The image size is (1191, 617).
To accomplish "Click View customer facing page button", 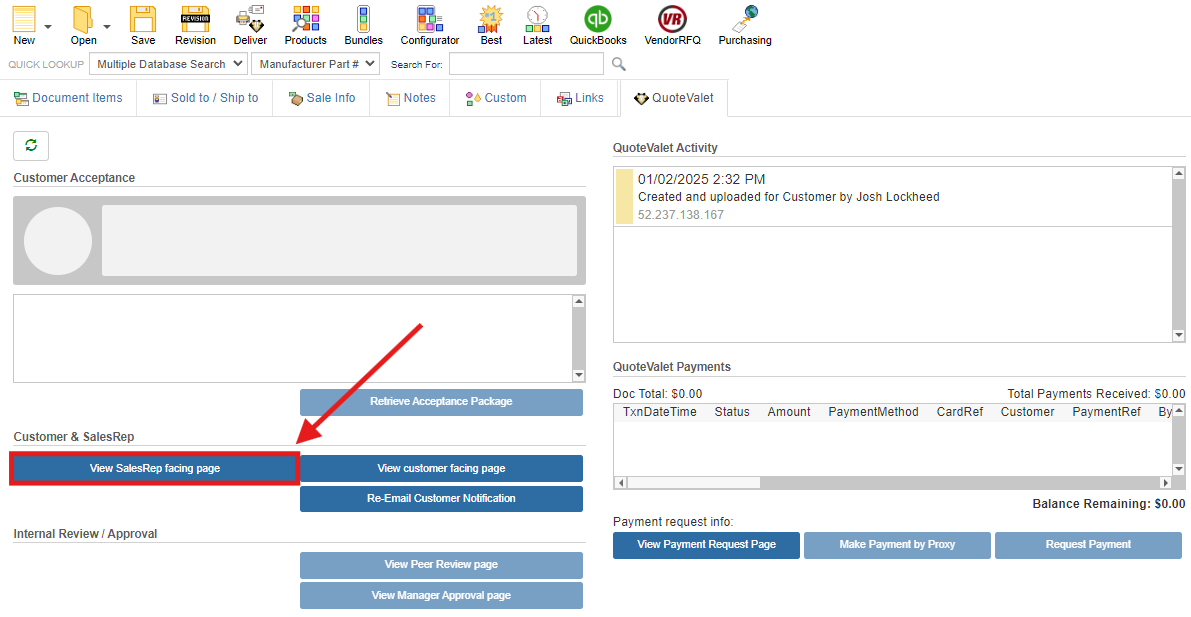I will 441,468.
